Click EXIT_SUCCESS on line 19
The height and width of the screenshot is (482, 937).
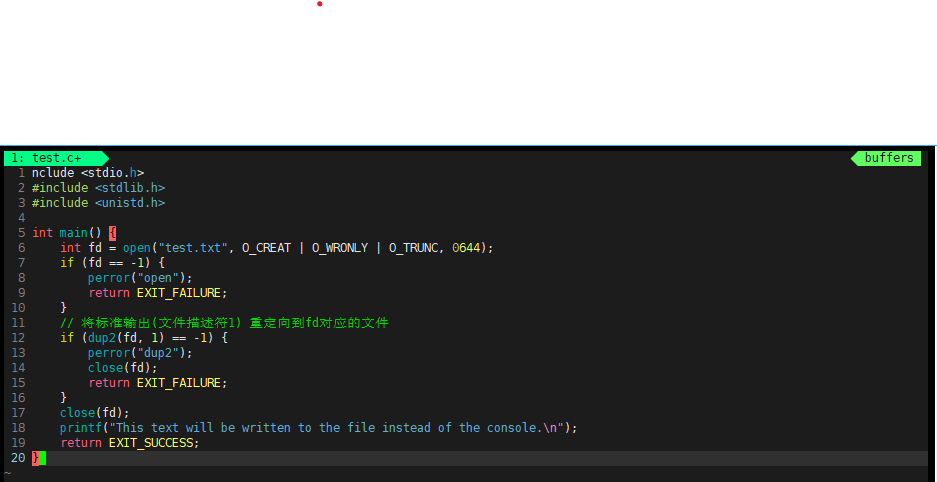[151, 443]
